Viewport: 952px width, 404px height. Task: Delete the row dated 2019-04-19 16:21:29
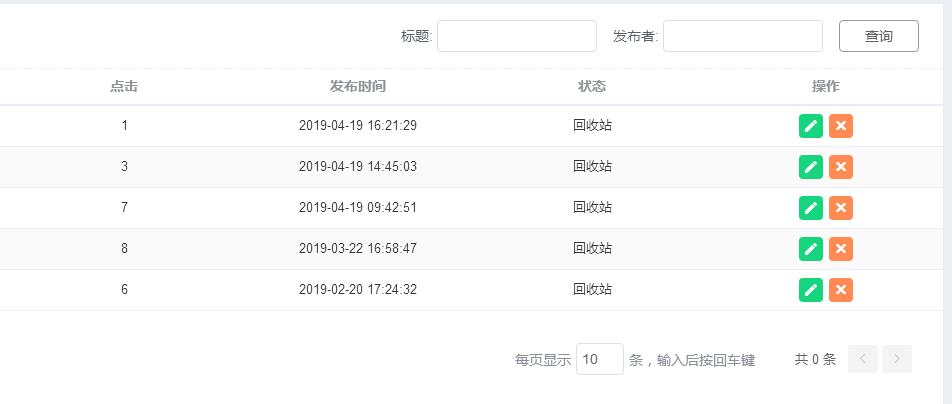coord(841,126)
